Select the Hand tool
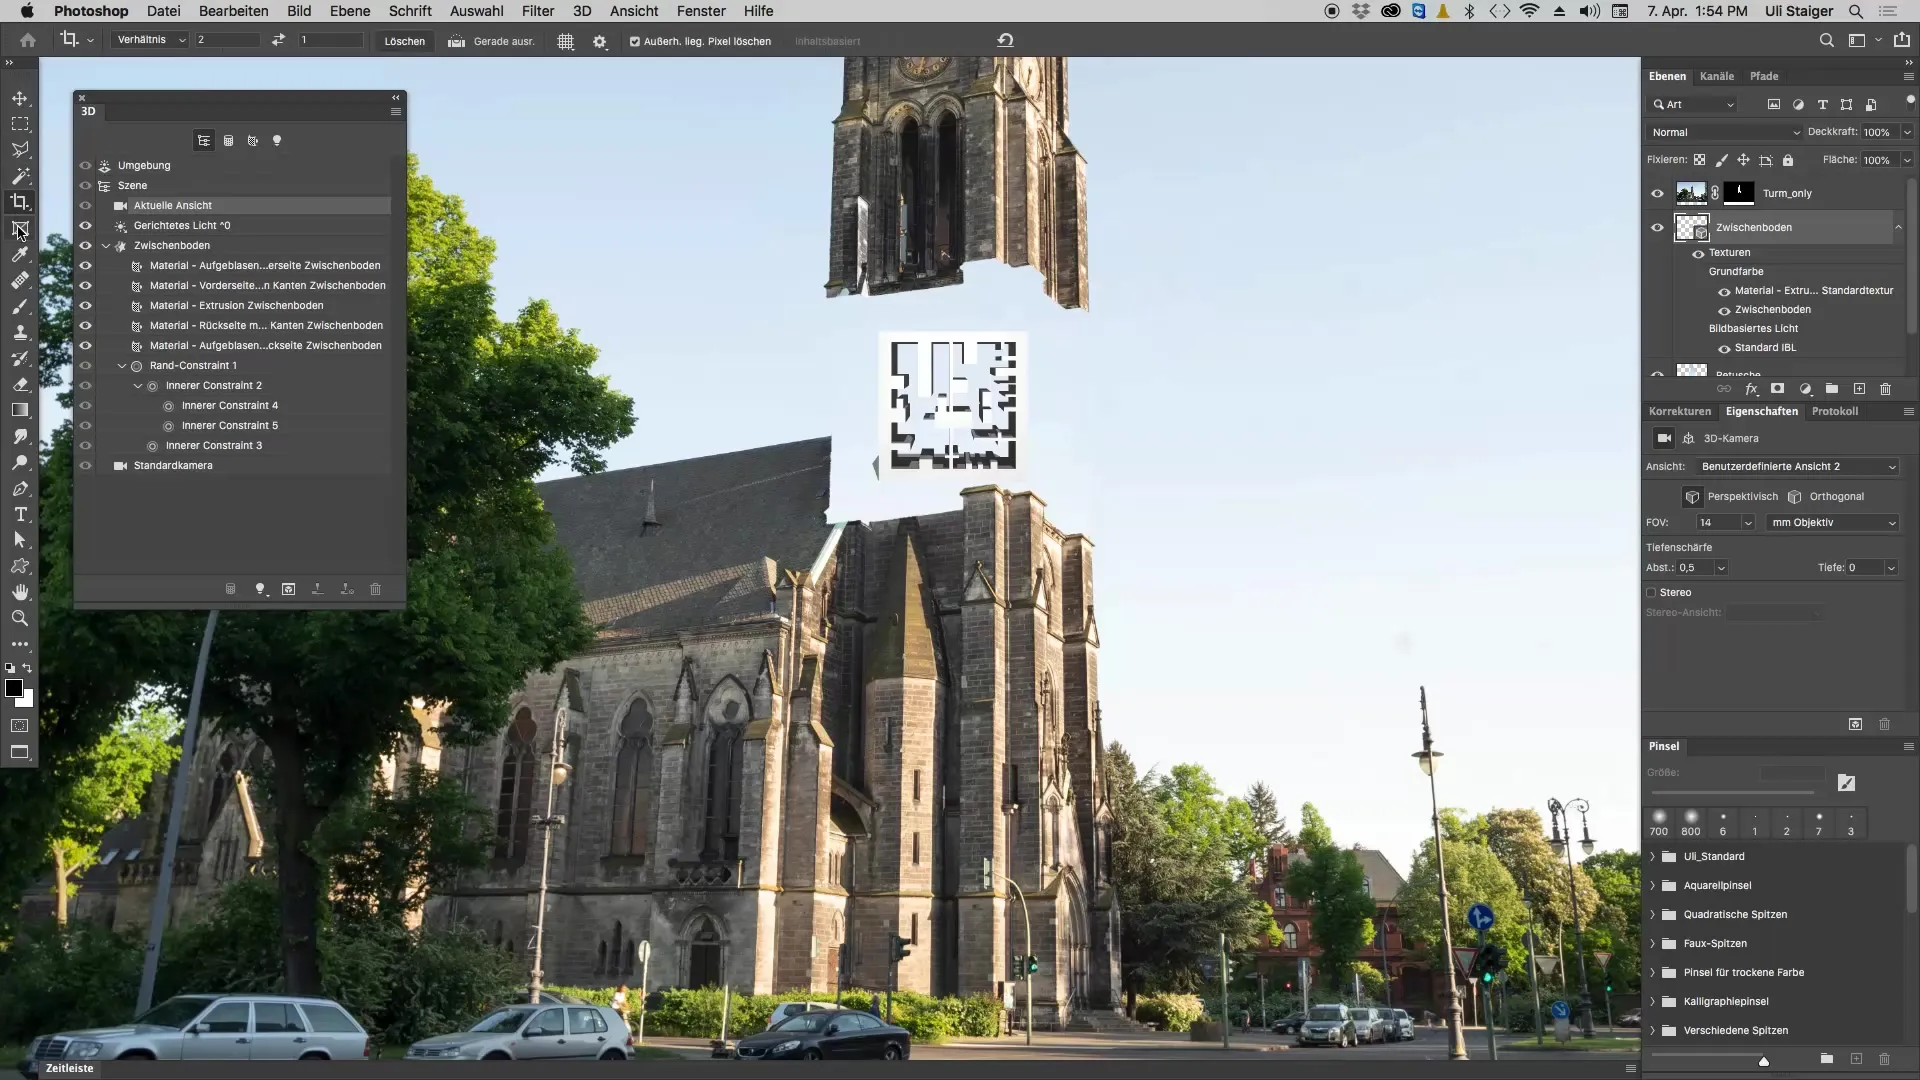The image size is (1920, 1080). pos(20,592)
